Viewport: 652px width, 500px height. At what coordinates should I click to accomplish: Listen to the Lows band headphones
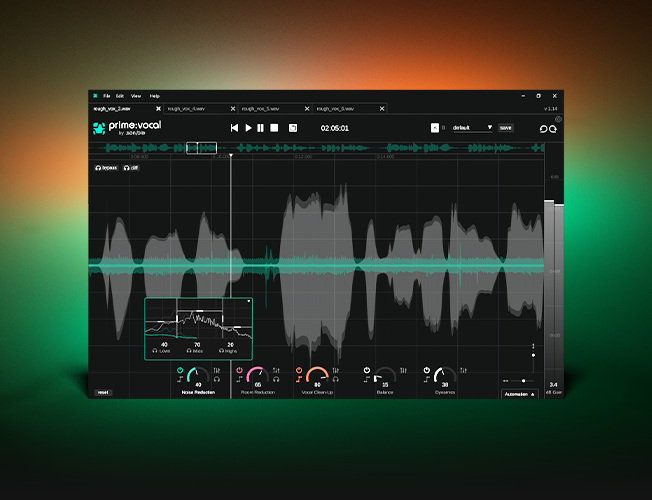click(x=155, y=351)
